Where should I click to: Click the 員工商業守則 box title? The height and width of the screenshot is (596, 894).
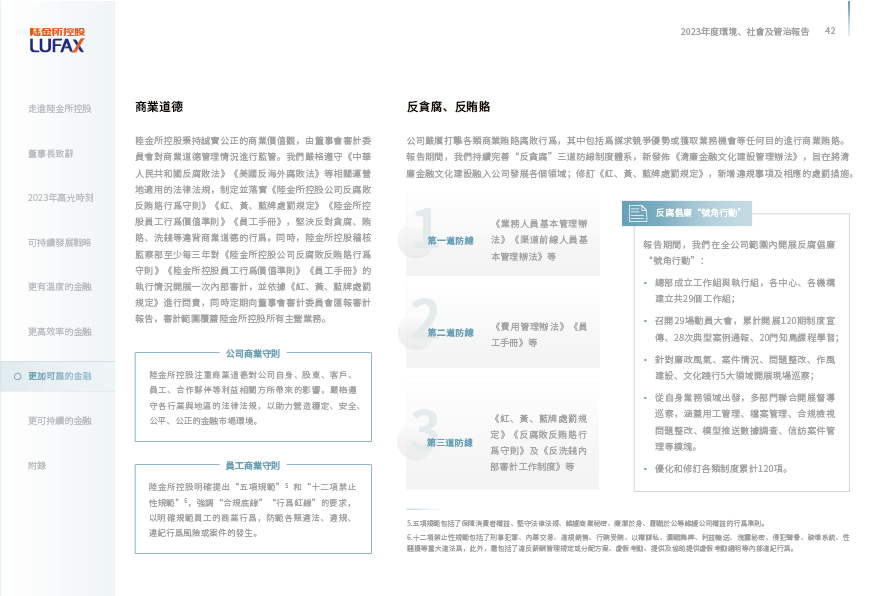tap(252, 465)
